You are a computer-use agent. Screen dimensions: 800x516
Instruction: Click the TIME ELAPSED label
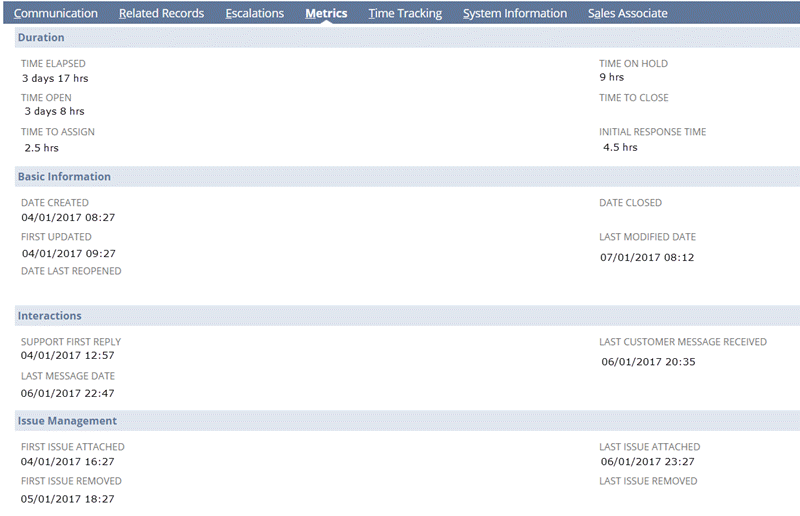53,63
